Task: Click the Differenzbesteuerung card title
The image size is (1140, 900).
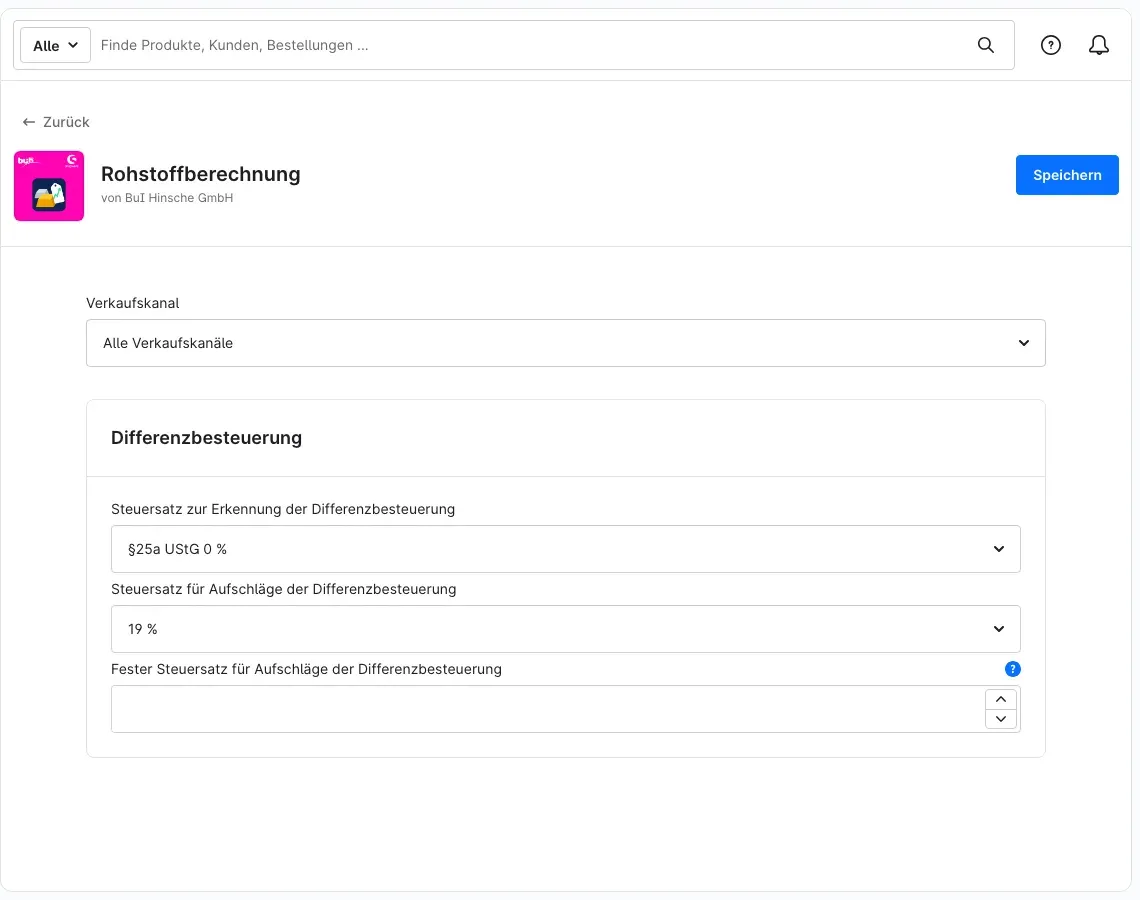Action: coord(206,438)
